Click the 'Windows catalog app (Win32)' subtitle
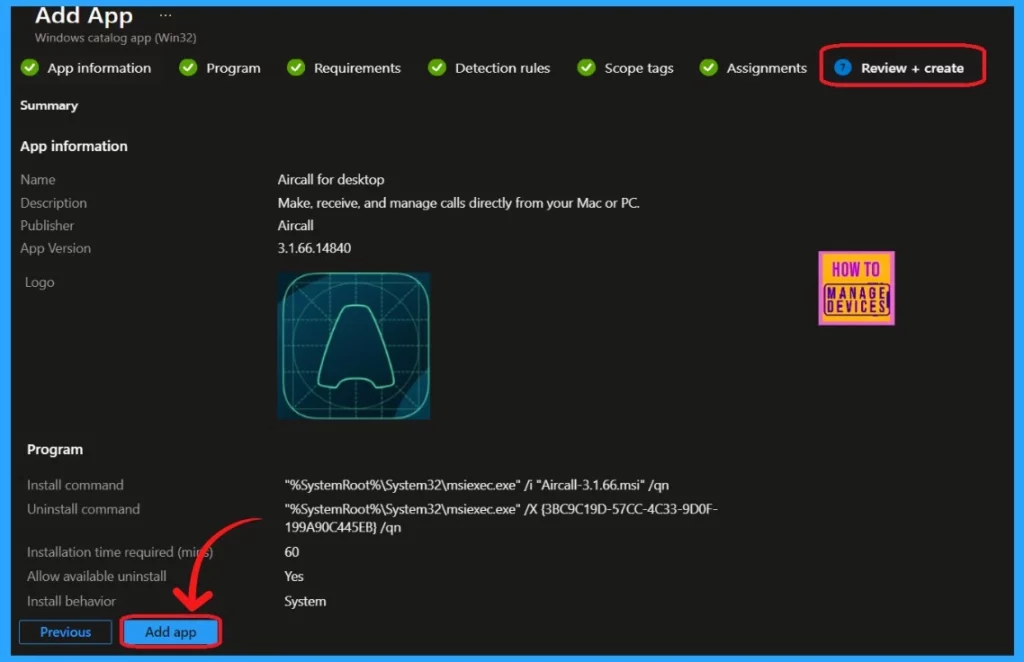Image resolution: width=1024 pixels, height=662 pixels. (116, 38)
